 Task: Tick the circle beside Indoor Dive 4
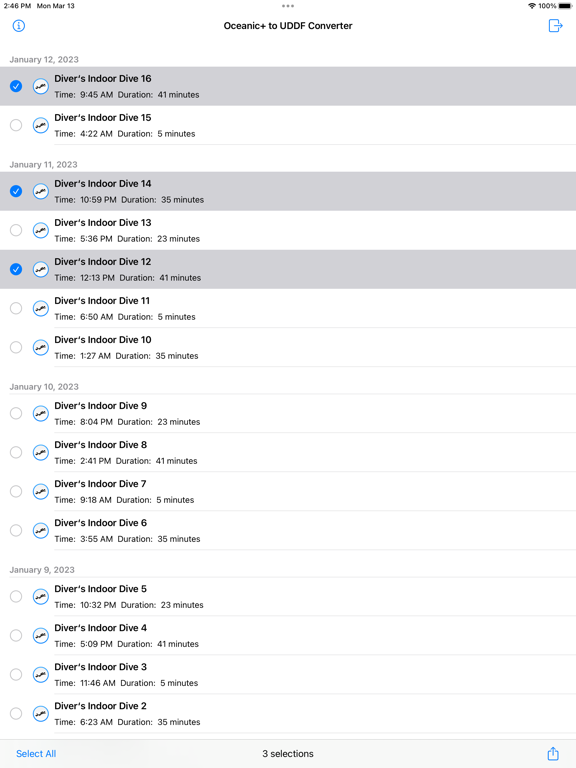tap(16, 636)
